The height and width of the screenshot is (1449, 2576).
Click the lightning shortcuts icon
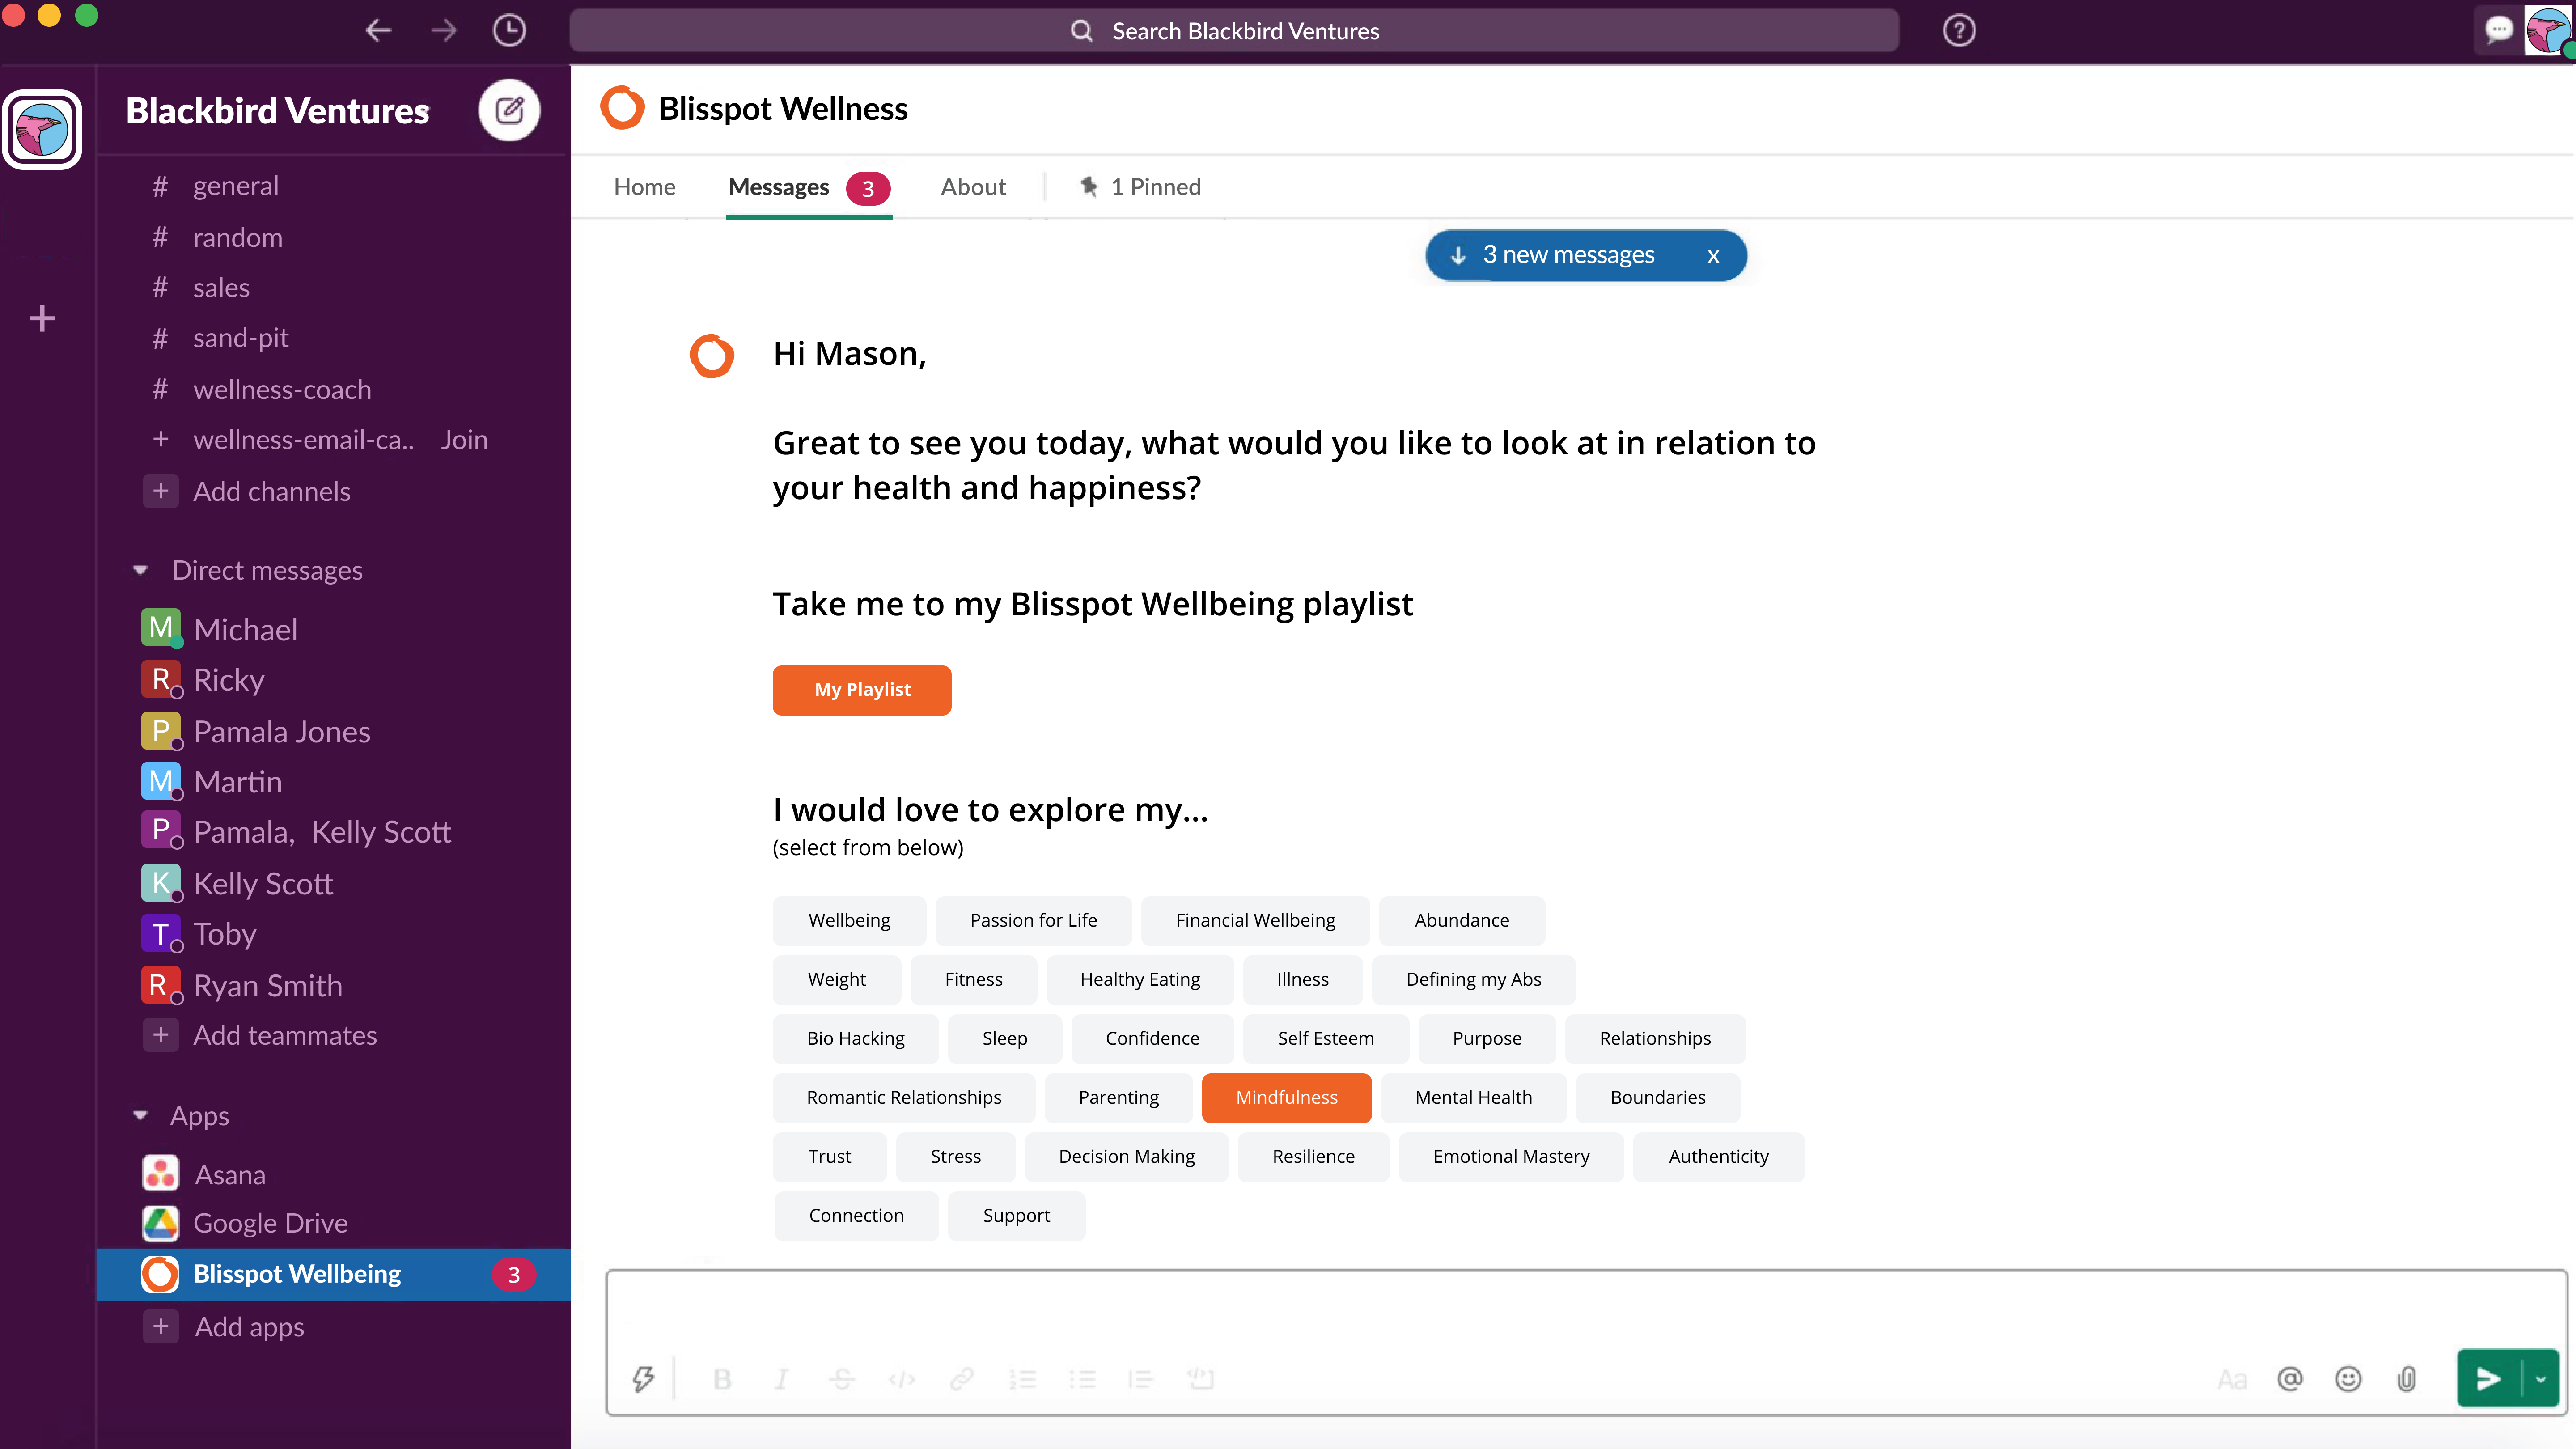pyautogui.click(x=643, y=1379)
